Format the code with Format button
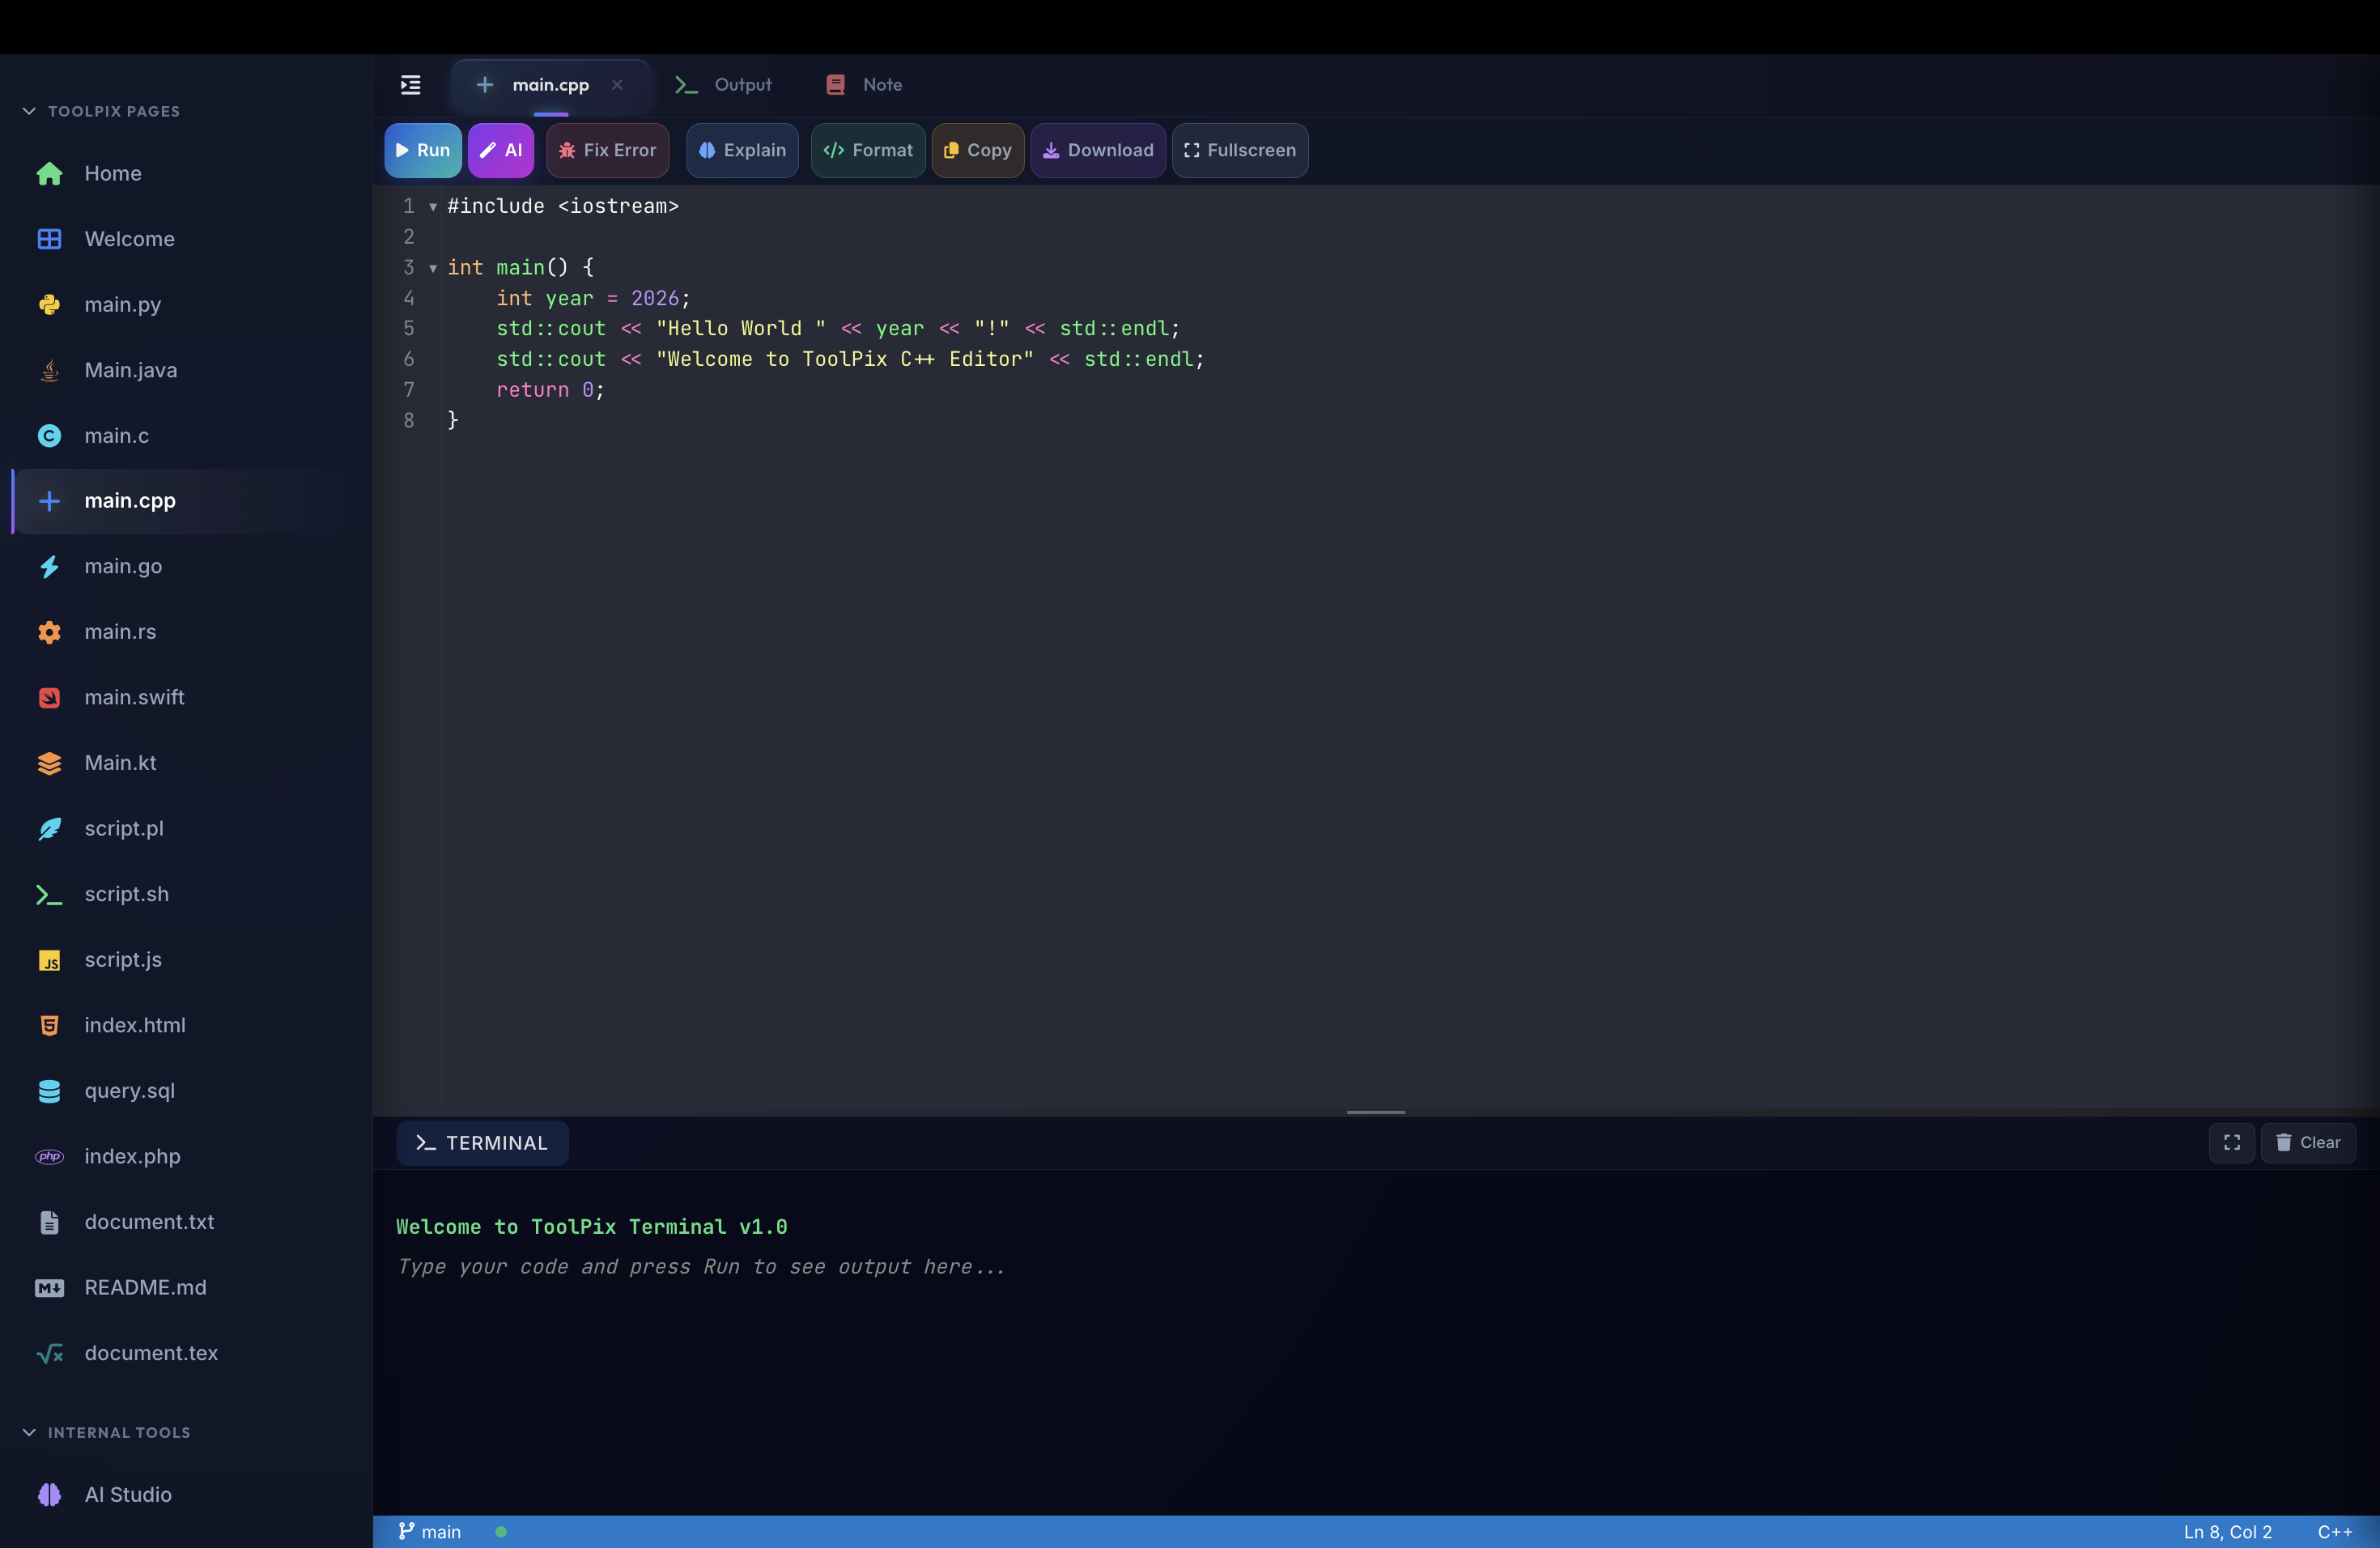The height and width of the screenshot is (1548, 2380). [x=868, y=151]
